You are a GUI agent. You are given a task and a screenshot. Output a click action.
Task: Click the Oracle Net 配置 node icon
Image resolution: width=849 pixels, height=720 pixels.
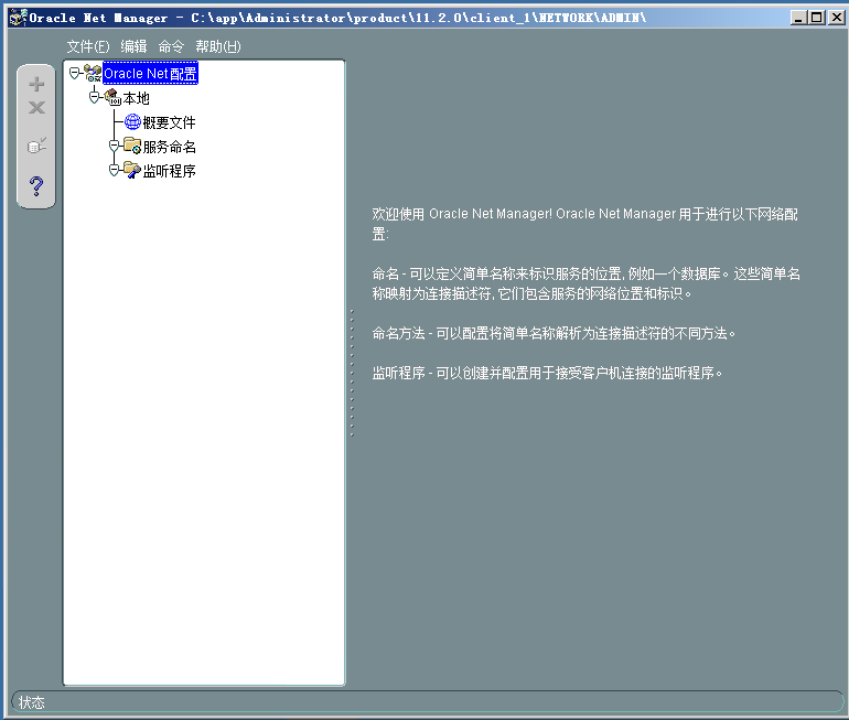click(93, 73)
